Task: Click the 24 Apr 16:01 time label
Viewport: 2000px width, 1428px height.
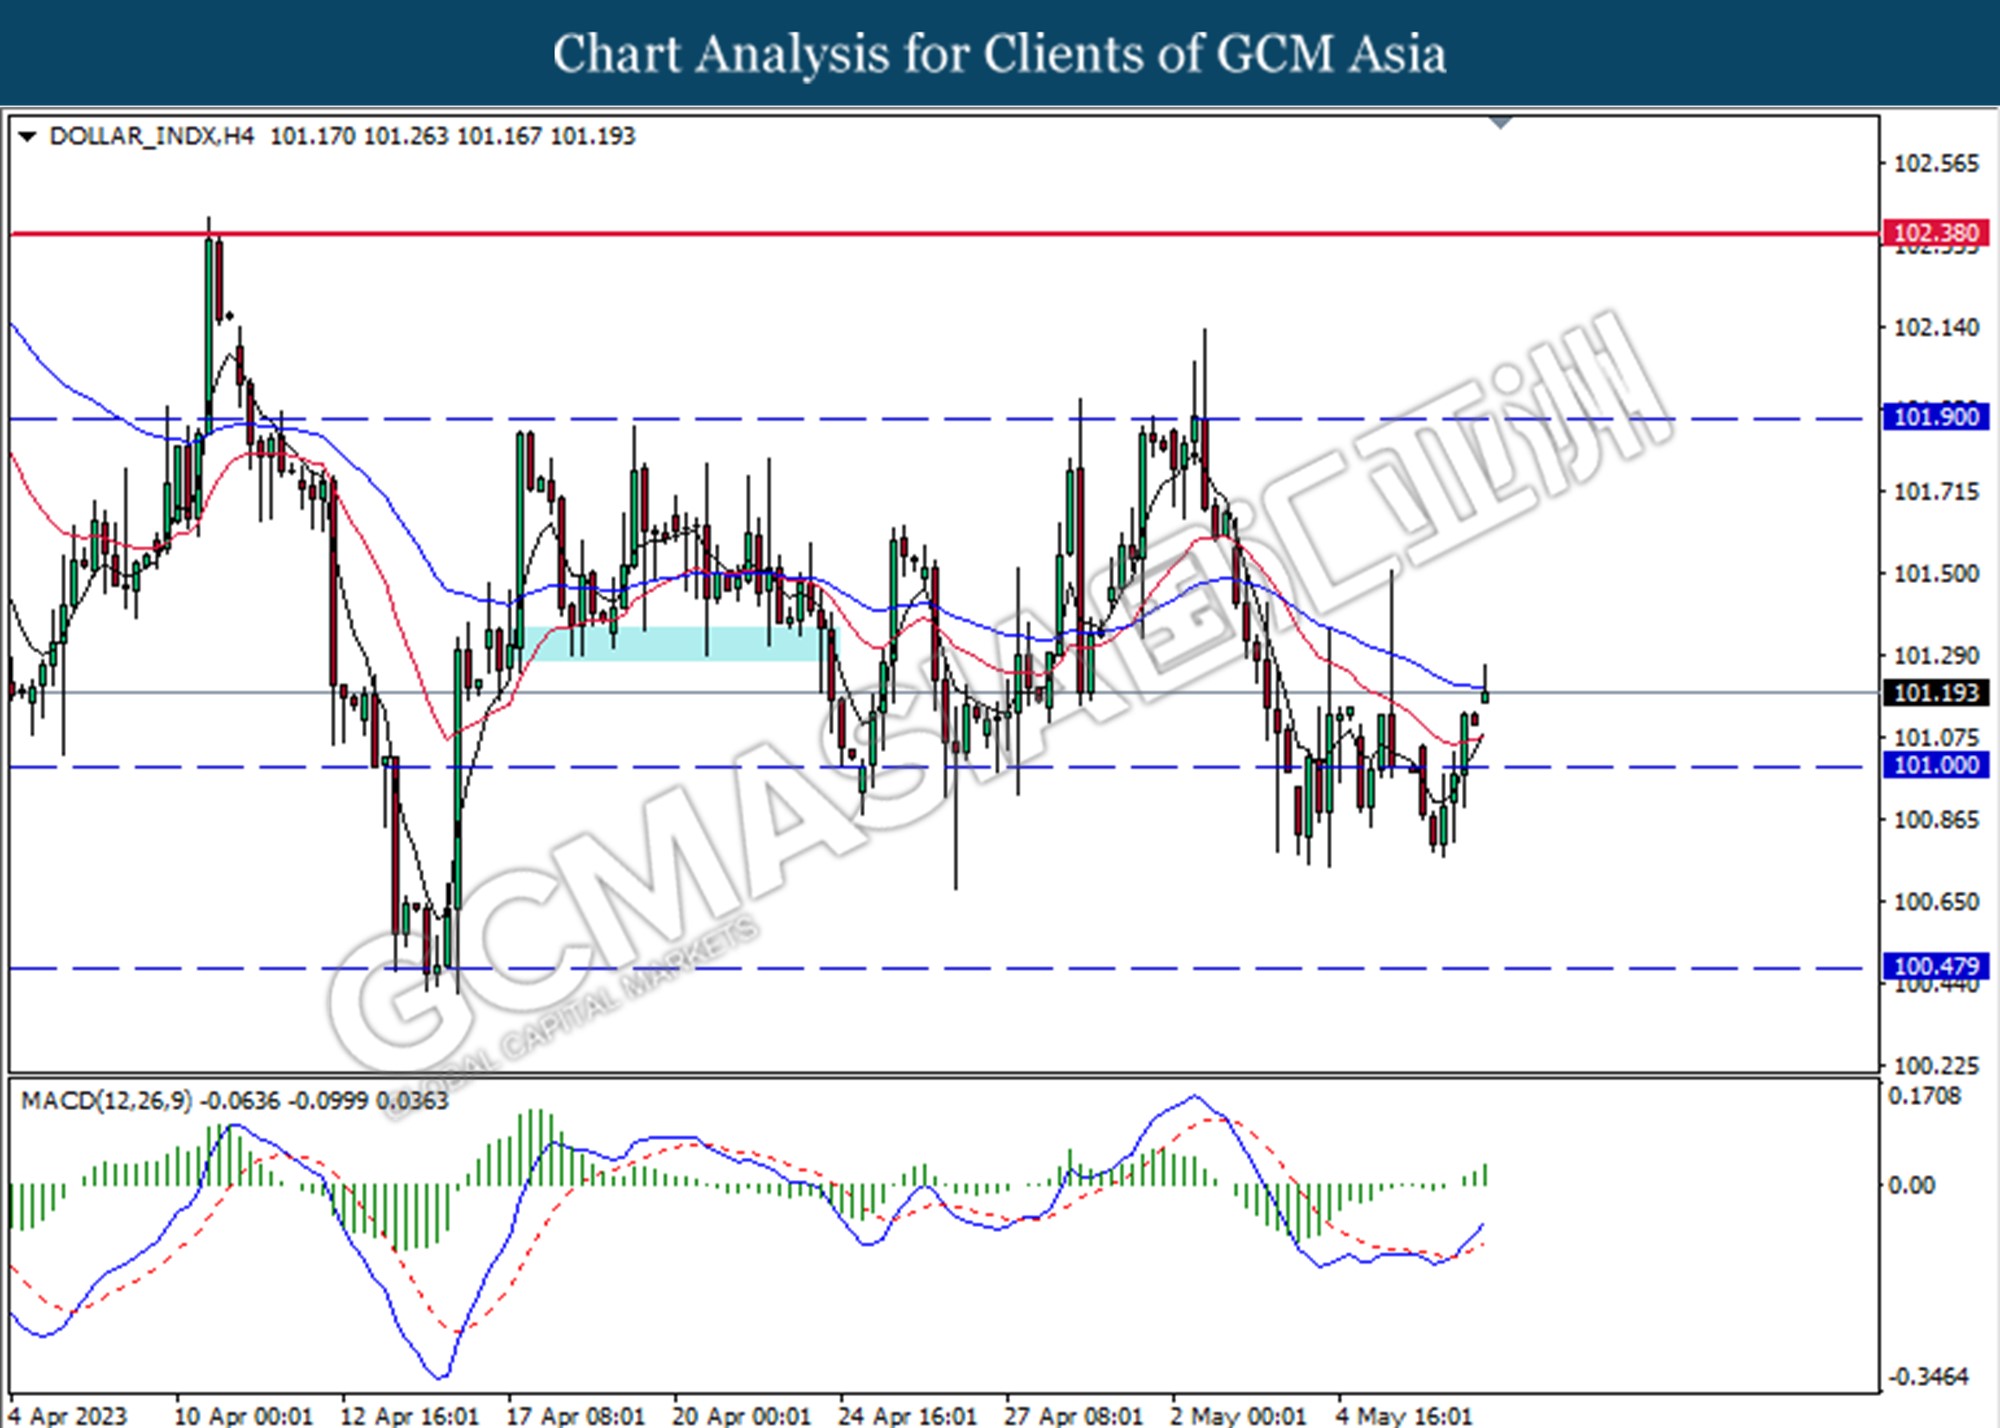Action: click(x=907, y=1415)
